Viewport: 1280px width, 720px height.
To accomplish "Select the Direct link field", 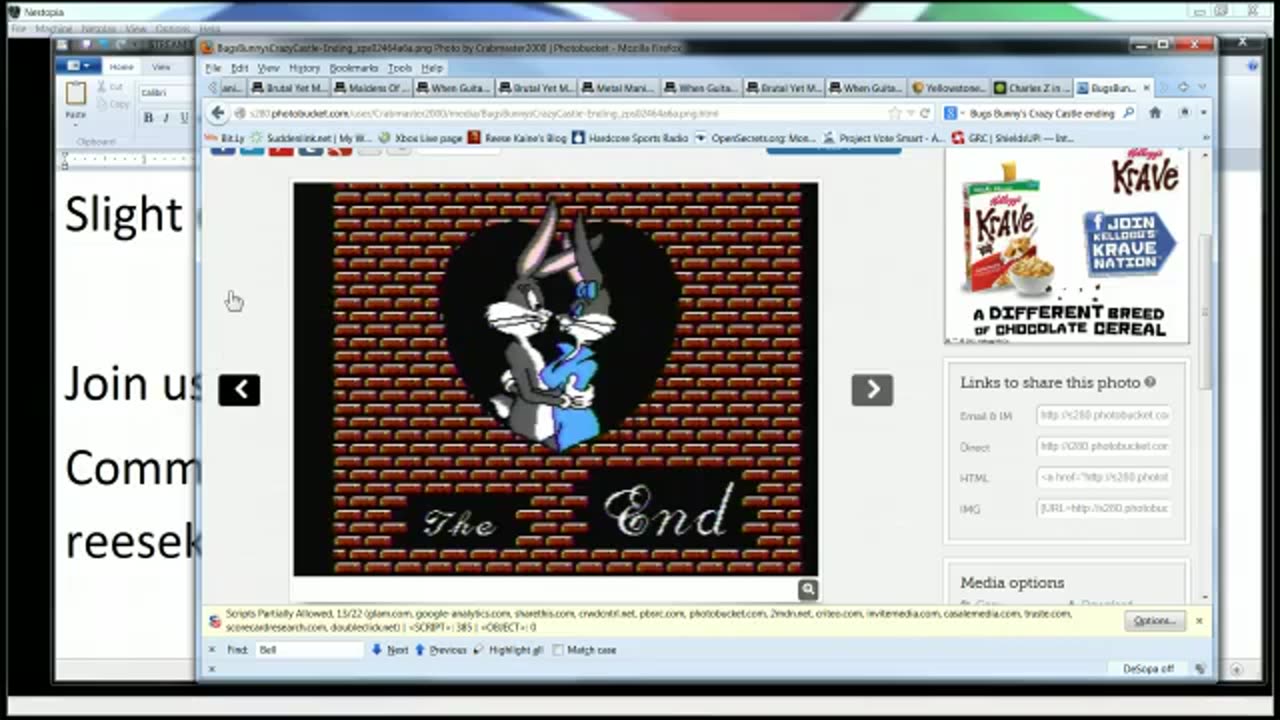I will pos(1105,446).
